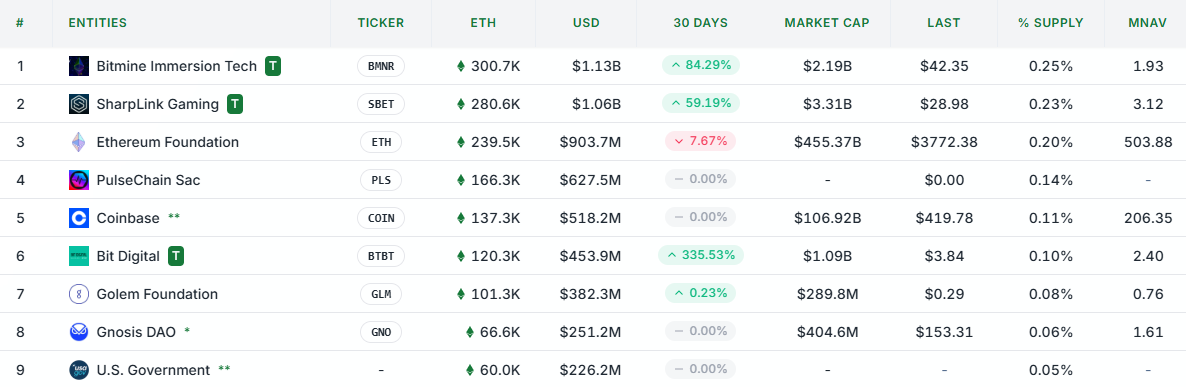The width and height of the screenshot is (1186, 387).
Task: Click the PulseChain Sac logo icon
Action: (x=79, y=180)
